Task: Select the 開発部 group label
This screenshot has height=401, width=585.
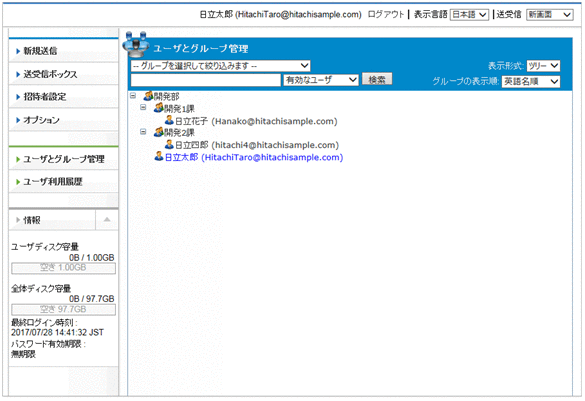Action: [166, 97]
